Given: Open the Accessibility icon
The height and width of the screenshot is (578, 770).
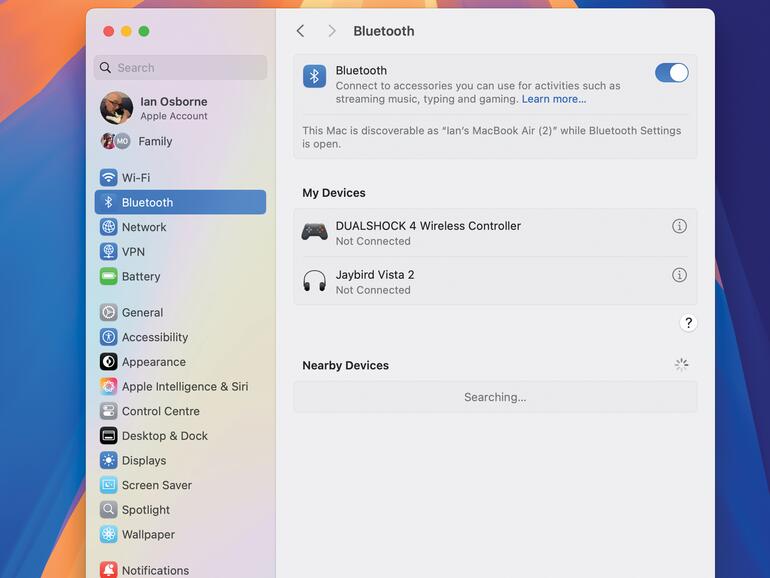Looking at the screenshot, I should coord(109,337).
